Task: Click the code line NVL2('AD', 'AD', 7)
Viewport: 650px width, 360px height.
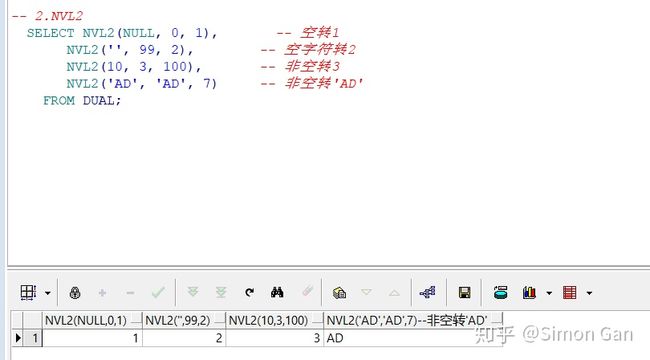Action: pyautogui.click(x=142, y=83)
